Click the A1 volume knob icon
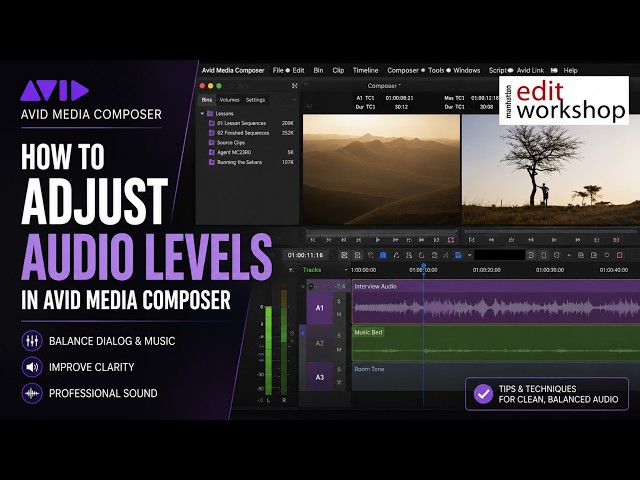640x480 pixels. [311, 287]
